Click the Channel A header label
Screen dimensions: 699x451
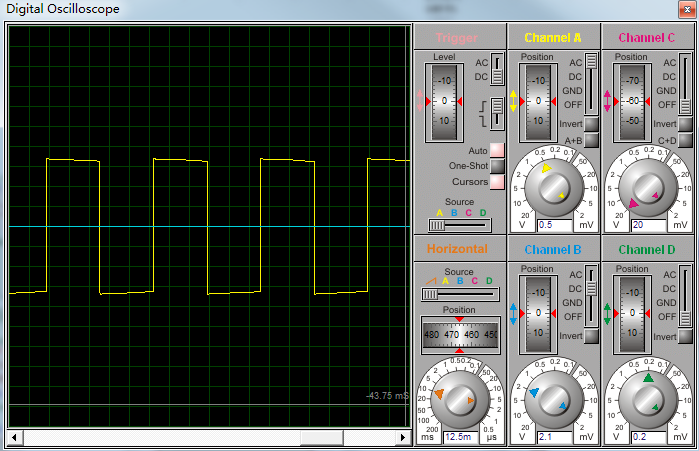pyautogui.click(x=553, y=38)
